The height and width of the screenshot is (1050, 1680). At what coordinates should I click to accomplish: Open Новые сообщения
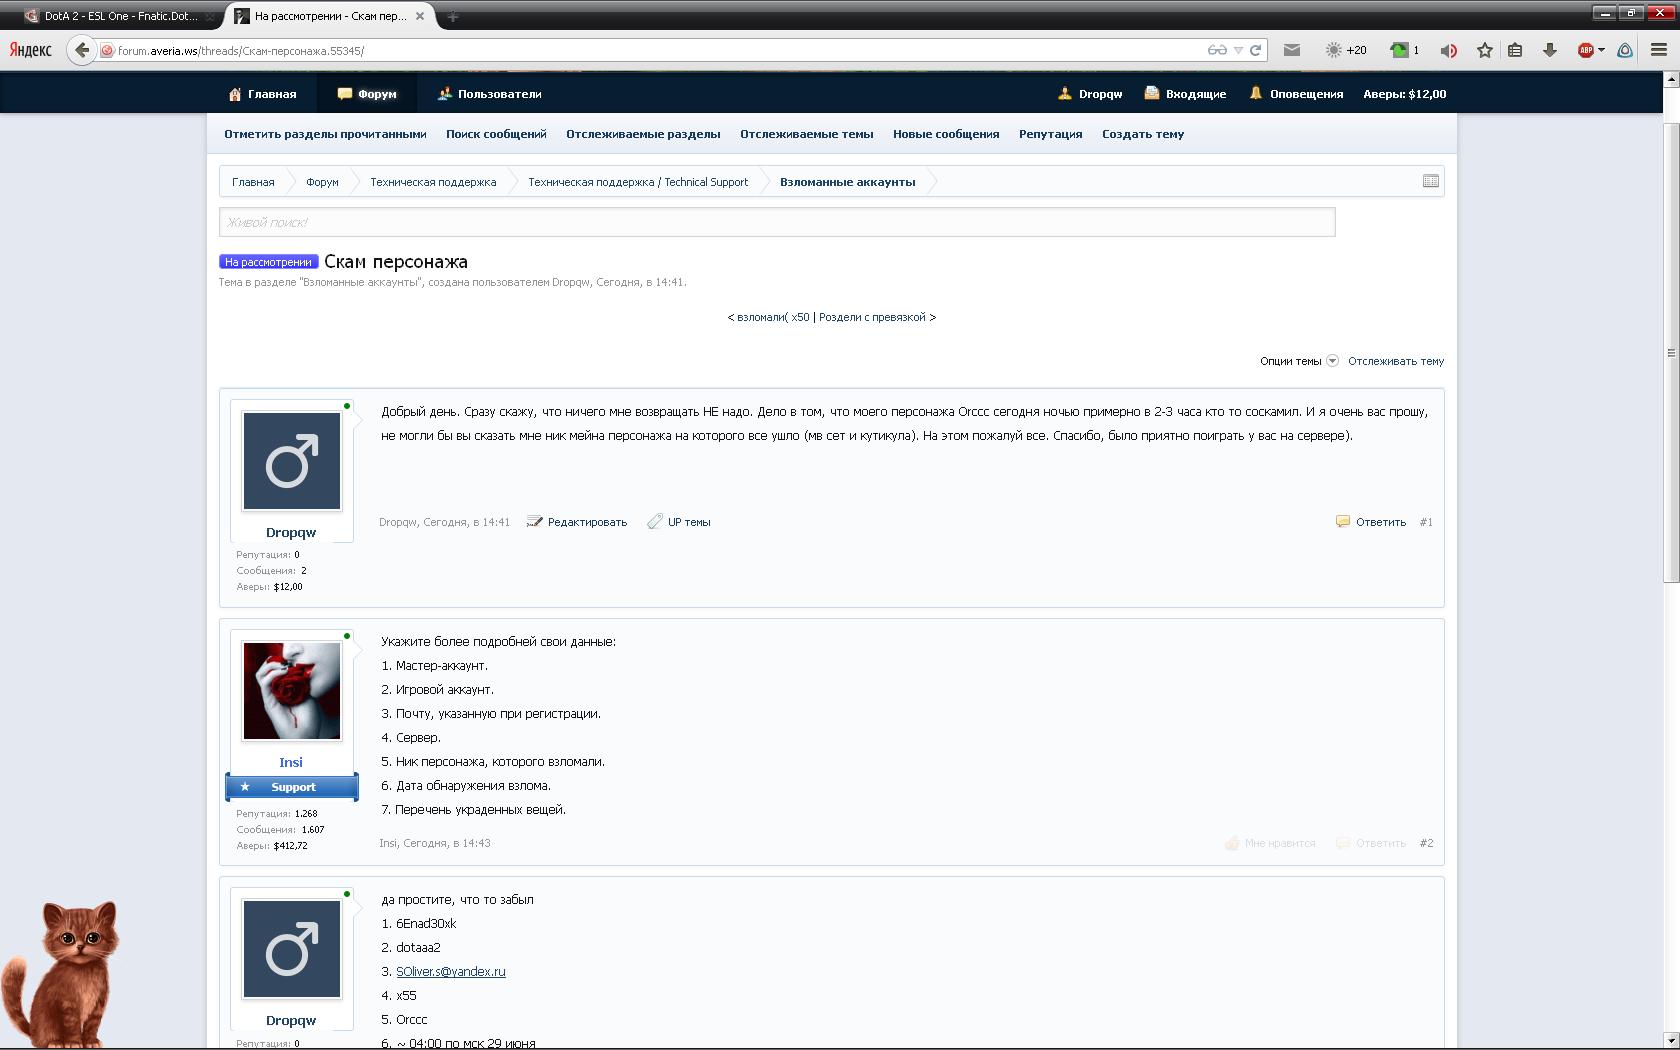point(946,134)
